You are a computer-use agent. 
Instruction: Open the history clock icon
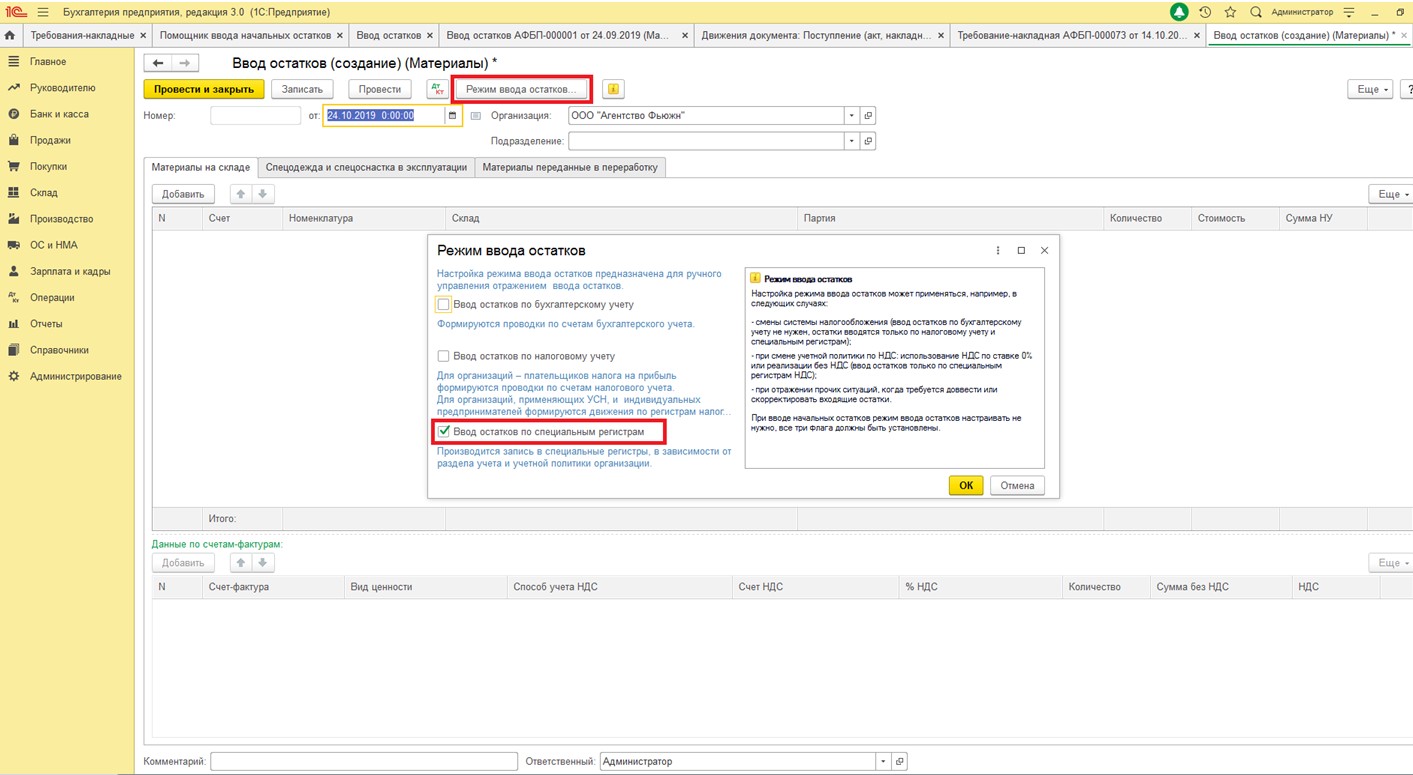coord(1205,12)
